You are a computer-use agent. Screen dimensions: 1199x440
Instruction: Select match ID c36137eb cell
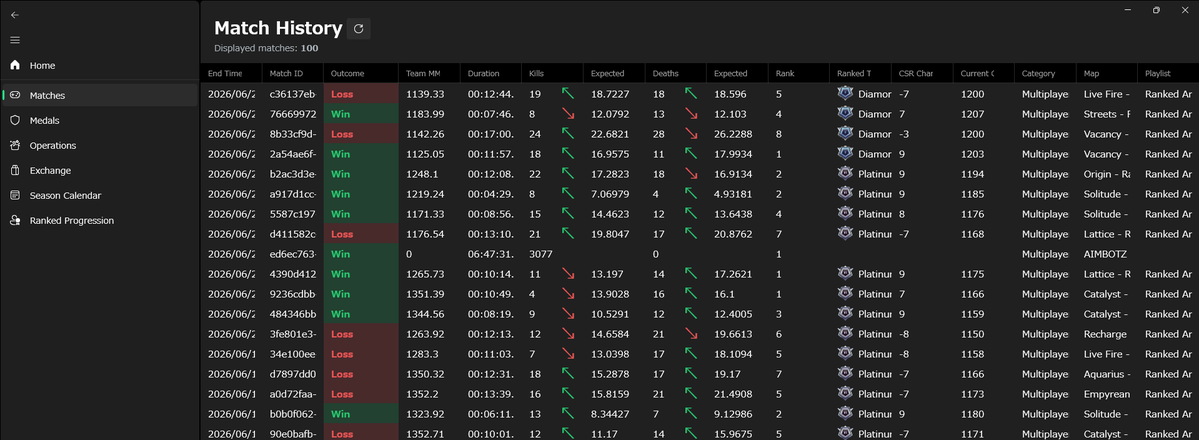tap(293, 94)
